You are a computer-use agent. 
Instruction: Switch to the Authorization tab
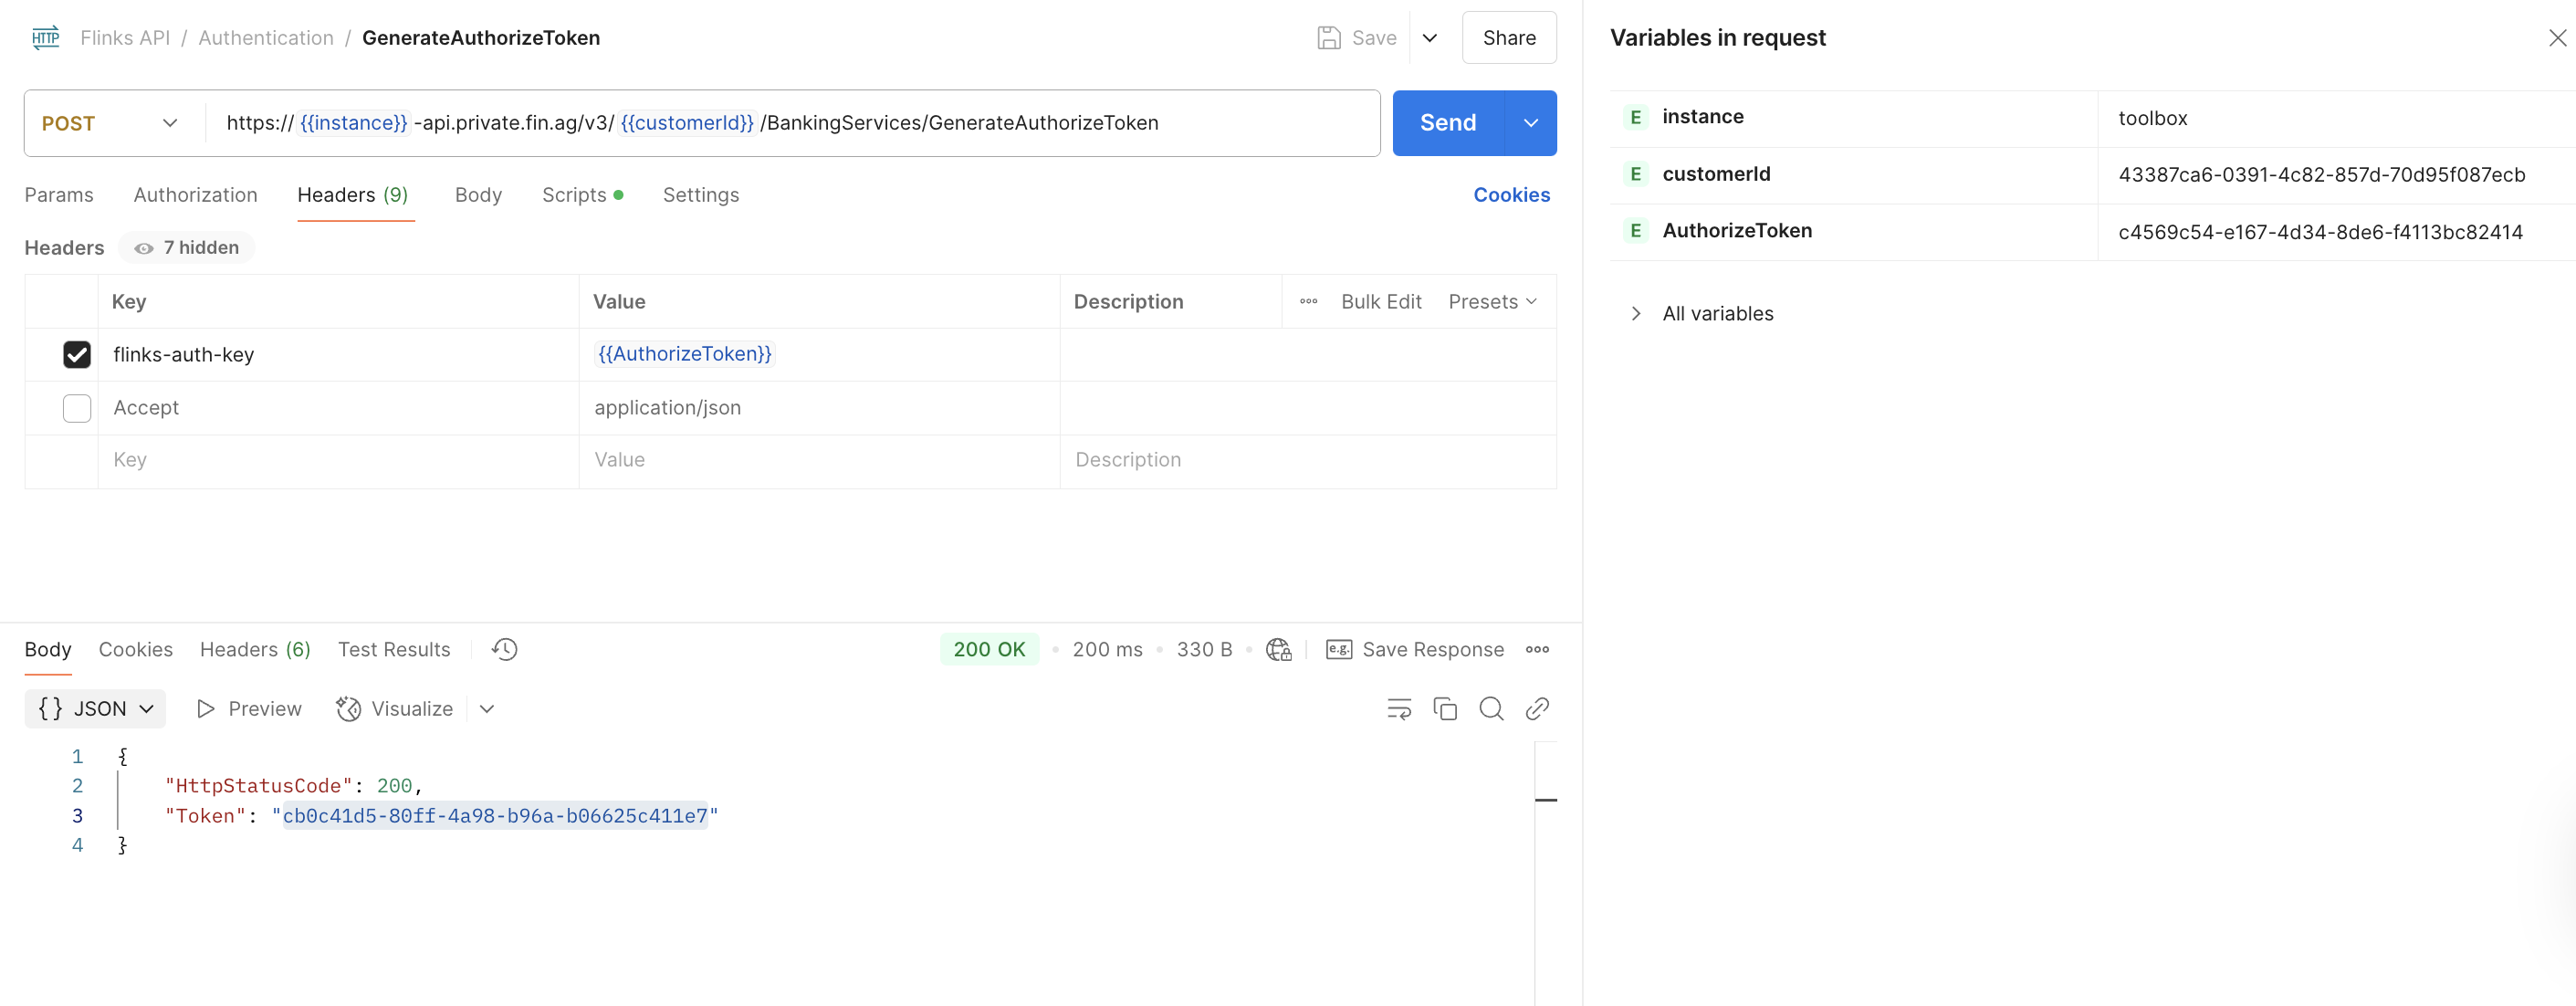[195, 195]
